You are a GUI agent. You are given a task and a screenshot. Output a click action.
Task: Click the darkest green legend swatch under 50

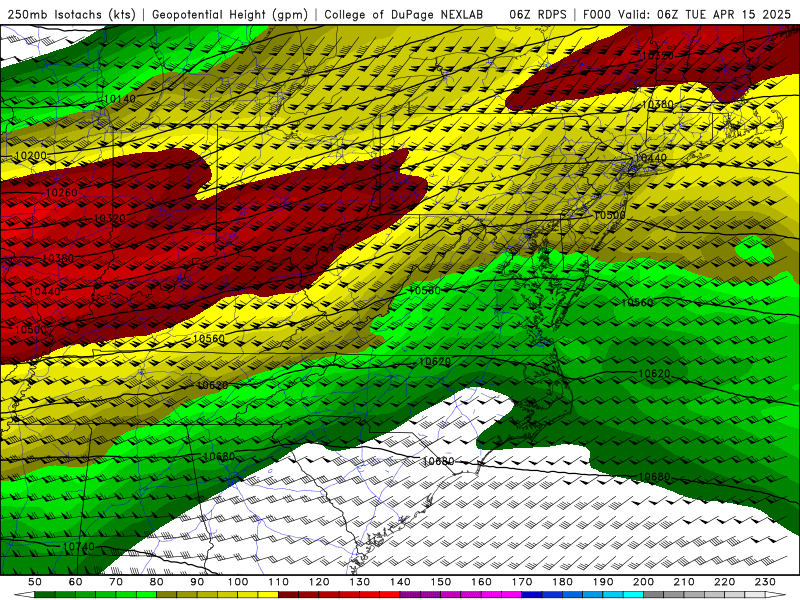coord(45,595)
